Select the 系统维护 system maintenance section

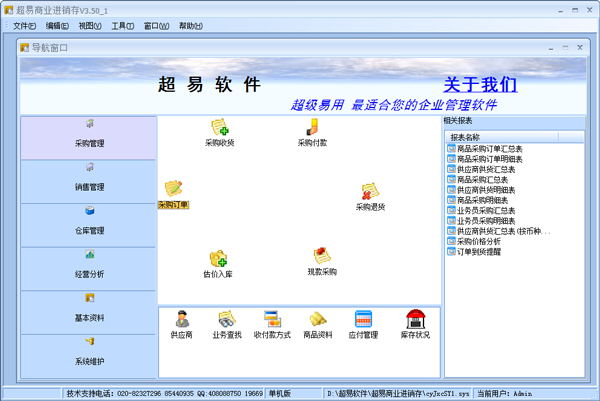[x=89, y=353]
